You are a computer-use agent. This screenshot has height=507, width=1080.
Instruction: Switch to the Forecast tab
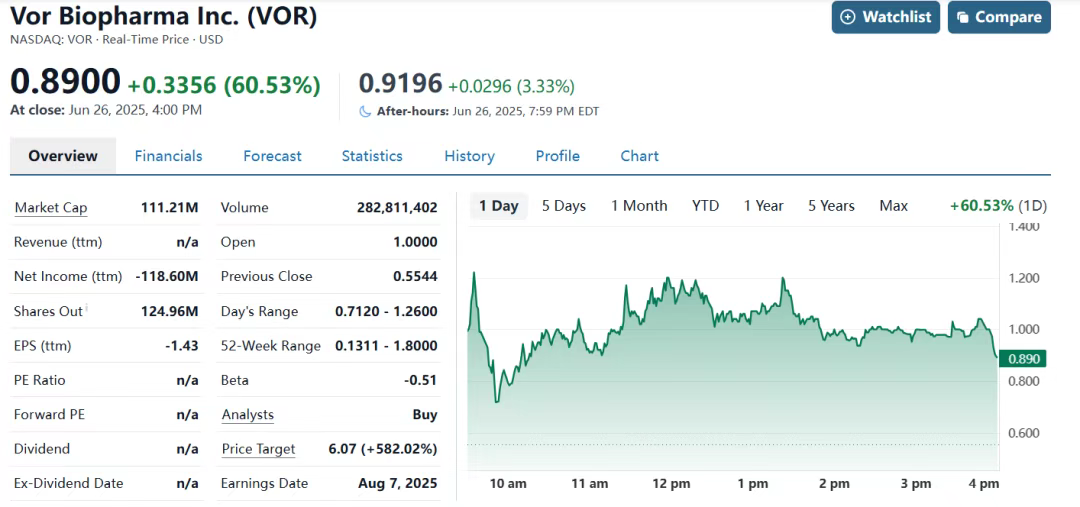pyautogui.click(x=272, y=156)
